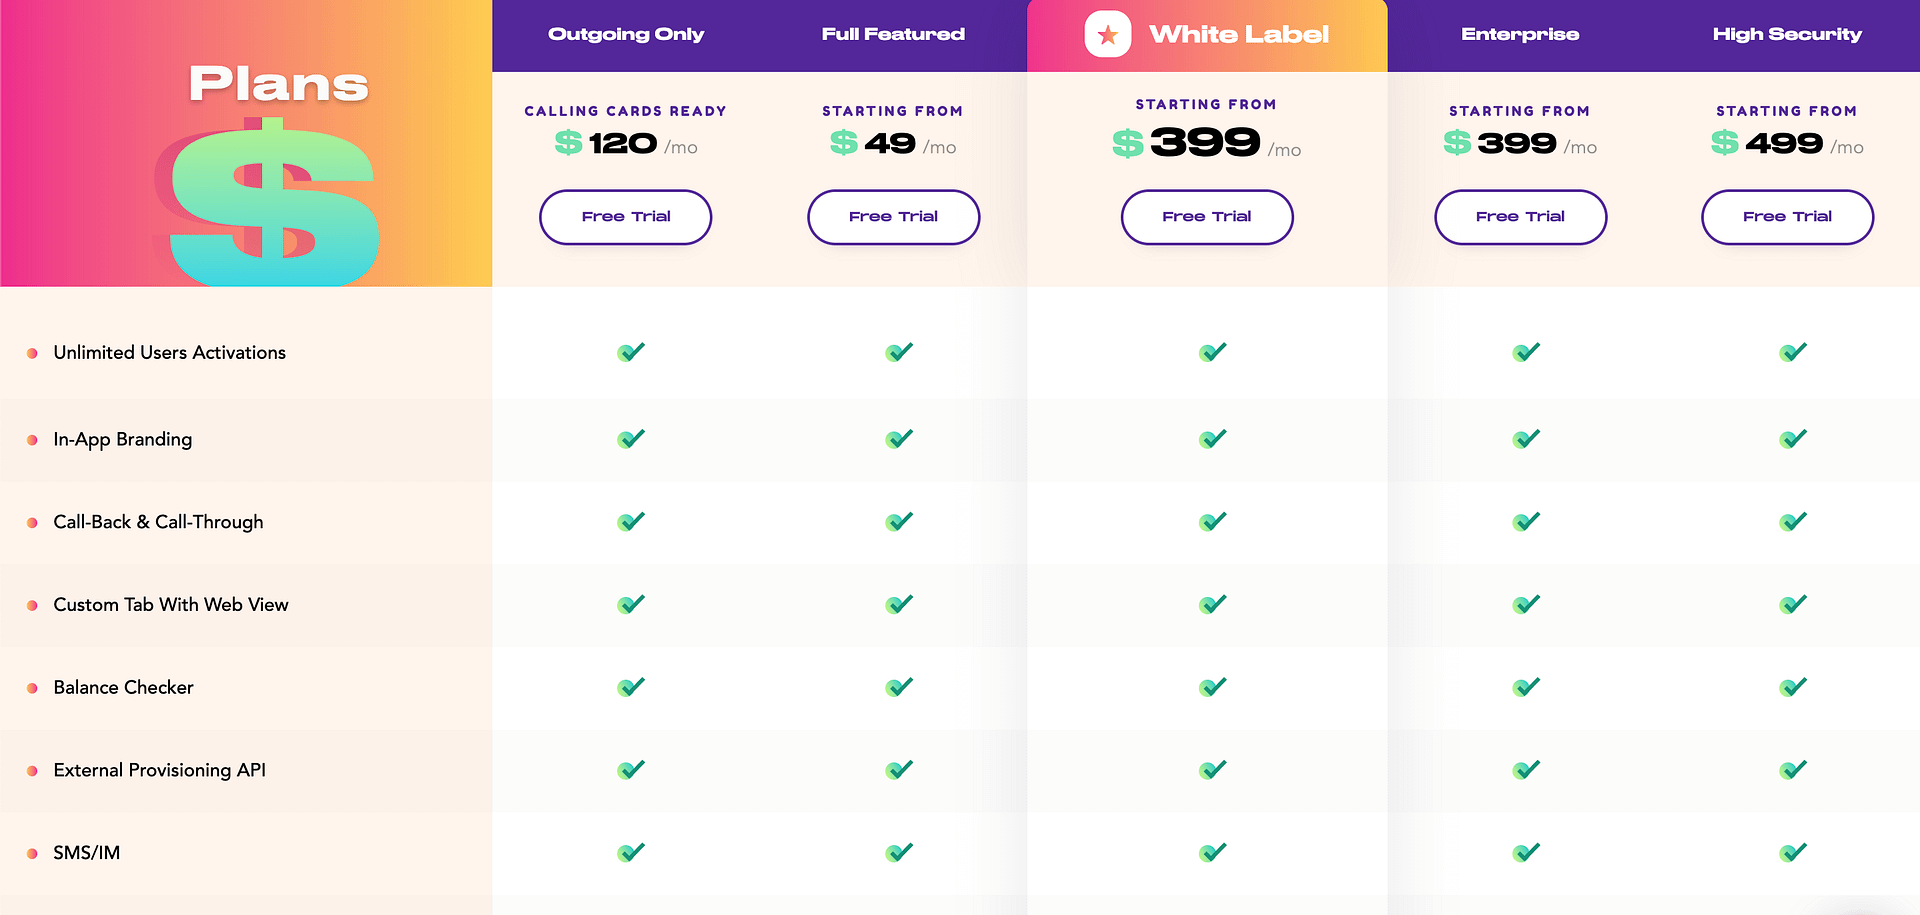
Task: Click Full Featured checkmark for External Provisioning API
Action: click(899, 770)
